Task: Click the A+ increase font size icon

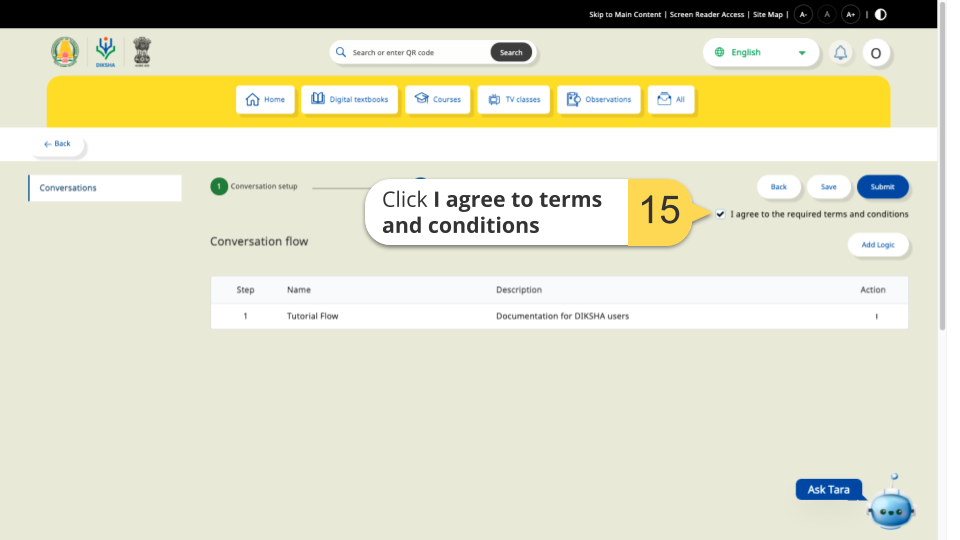Action: (x=850, y=14)
